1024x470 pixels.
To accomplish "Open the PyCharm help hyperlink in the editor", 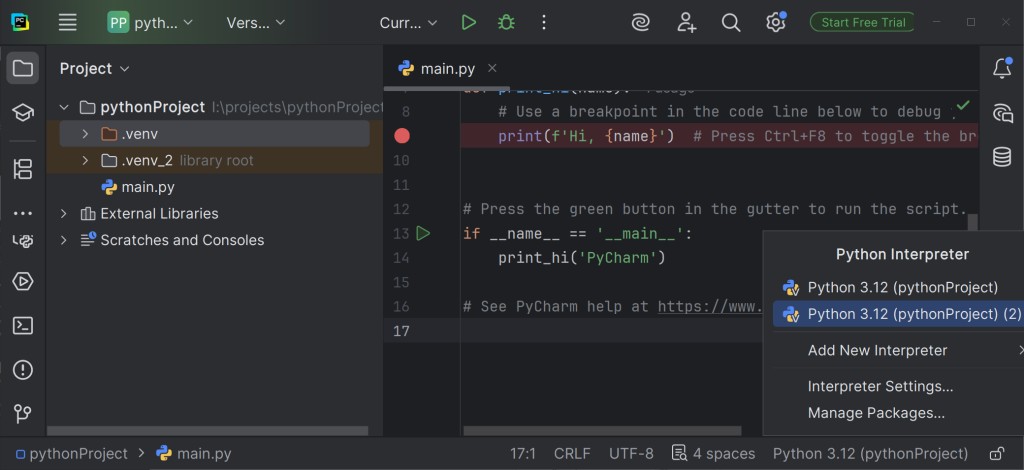I will tap(709, 307).
